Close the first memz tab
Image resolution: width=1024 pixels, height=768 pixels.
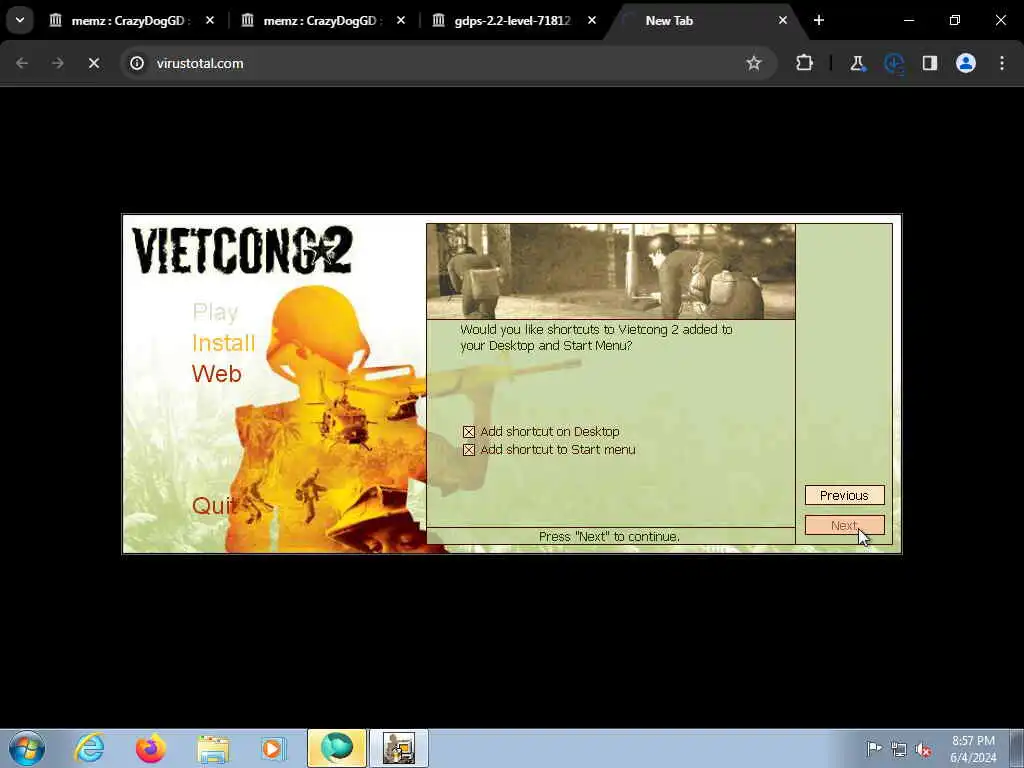pyautogui.click(x=210, y=21)
